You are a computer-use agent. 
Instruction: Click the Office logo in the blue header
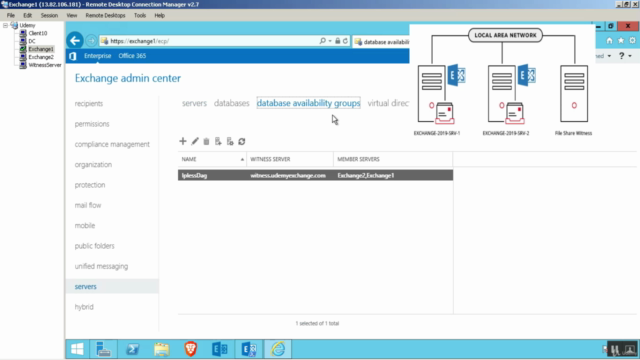(73, 56)
